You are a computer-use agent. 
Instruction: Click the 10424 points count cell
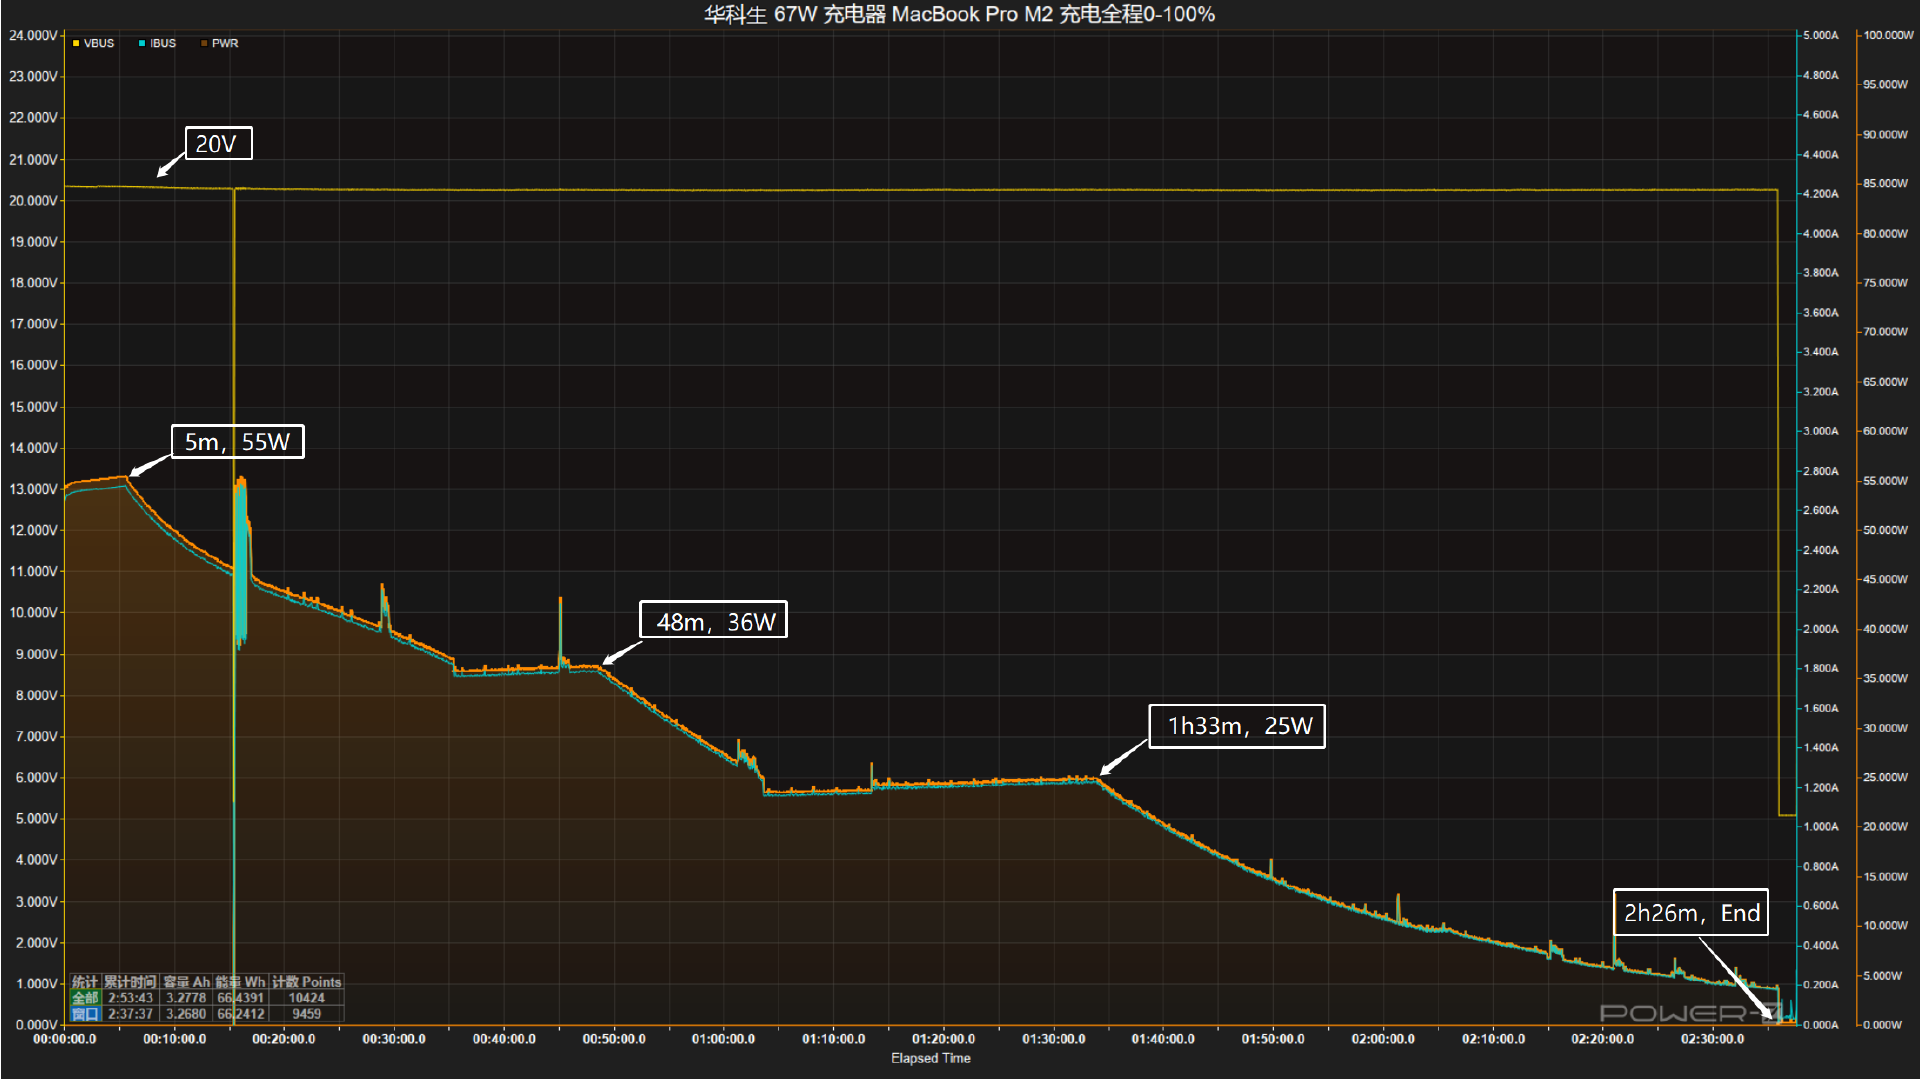306,998
